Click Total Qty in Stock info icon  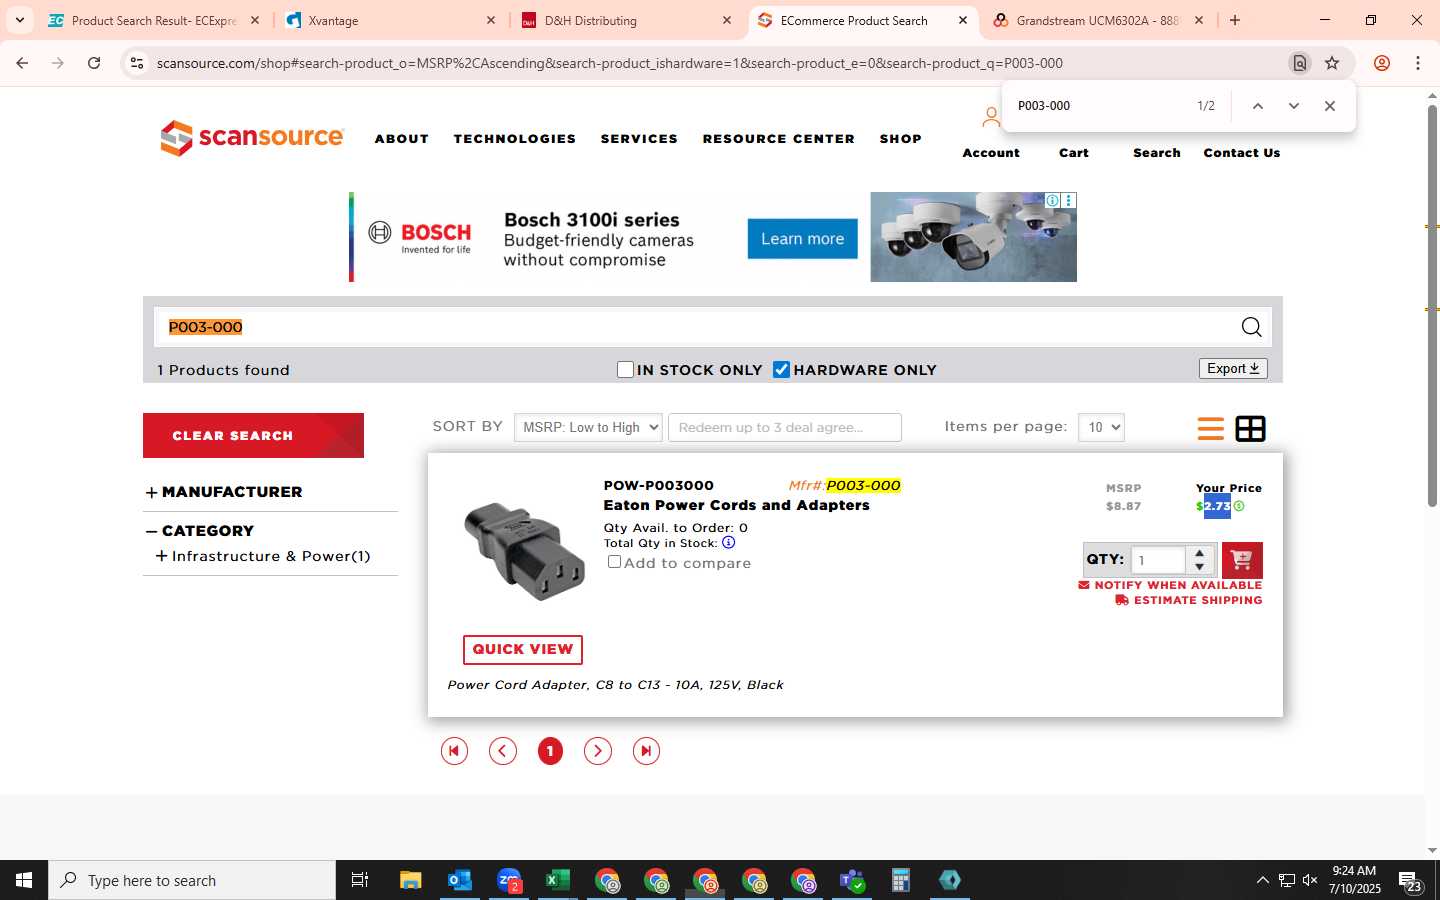tap(728, 543)
